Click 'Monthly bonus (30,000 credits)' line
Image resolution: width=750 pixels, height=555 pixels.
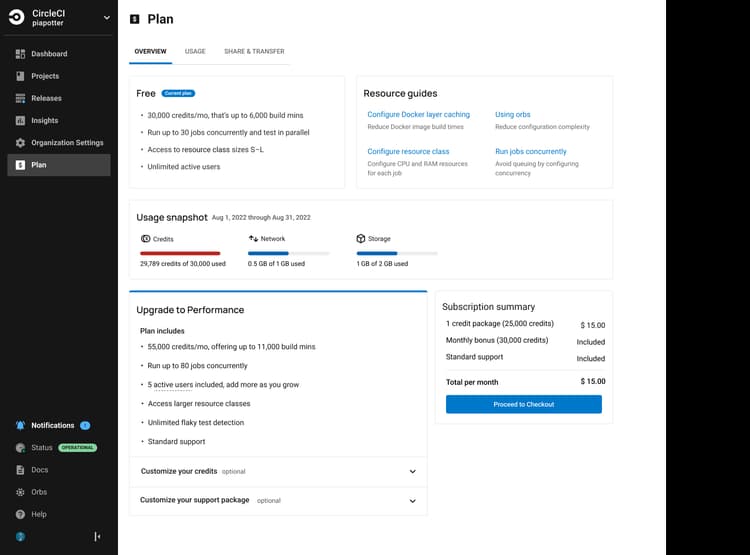[x=497, y=340]
